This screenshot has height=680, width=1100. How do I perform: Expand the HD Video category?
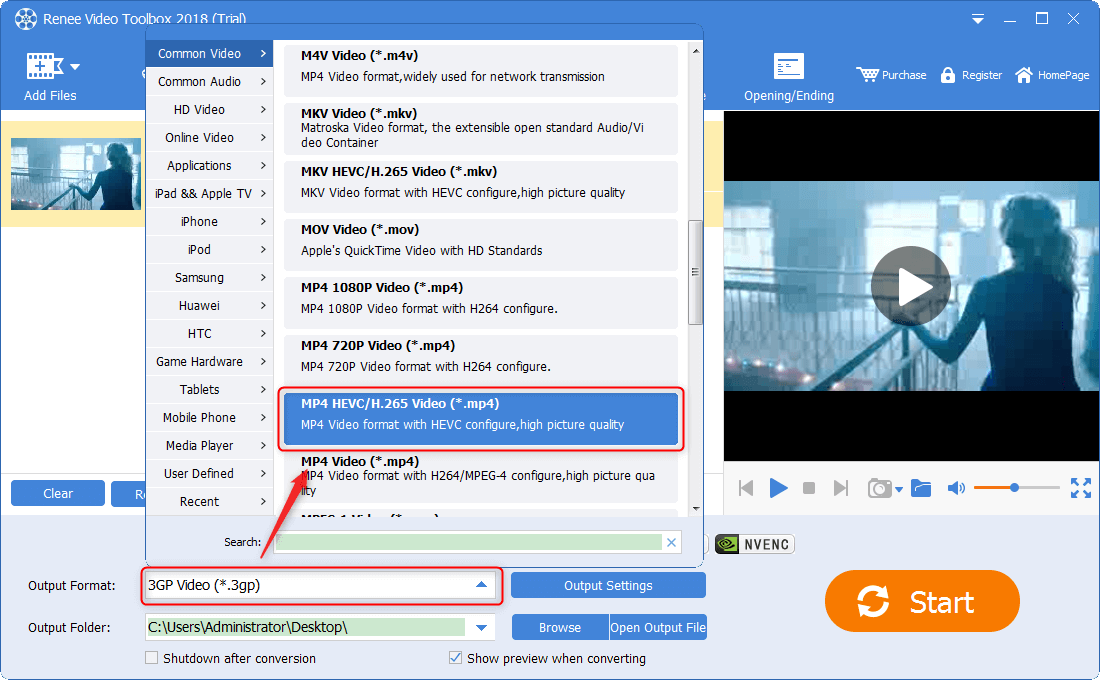pyautogui.click(x=209, y=110)
